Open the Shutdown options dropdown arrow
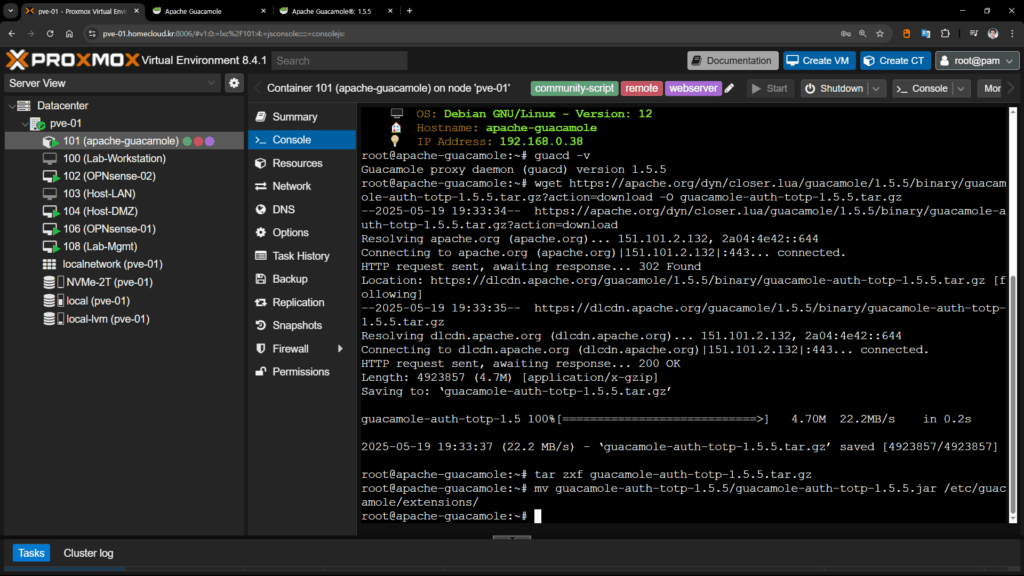 (x=876, y=88)
